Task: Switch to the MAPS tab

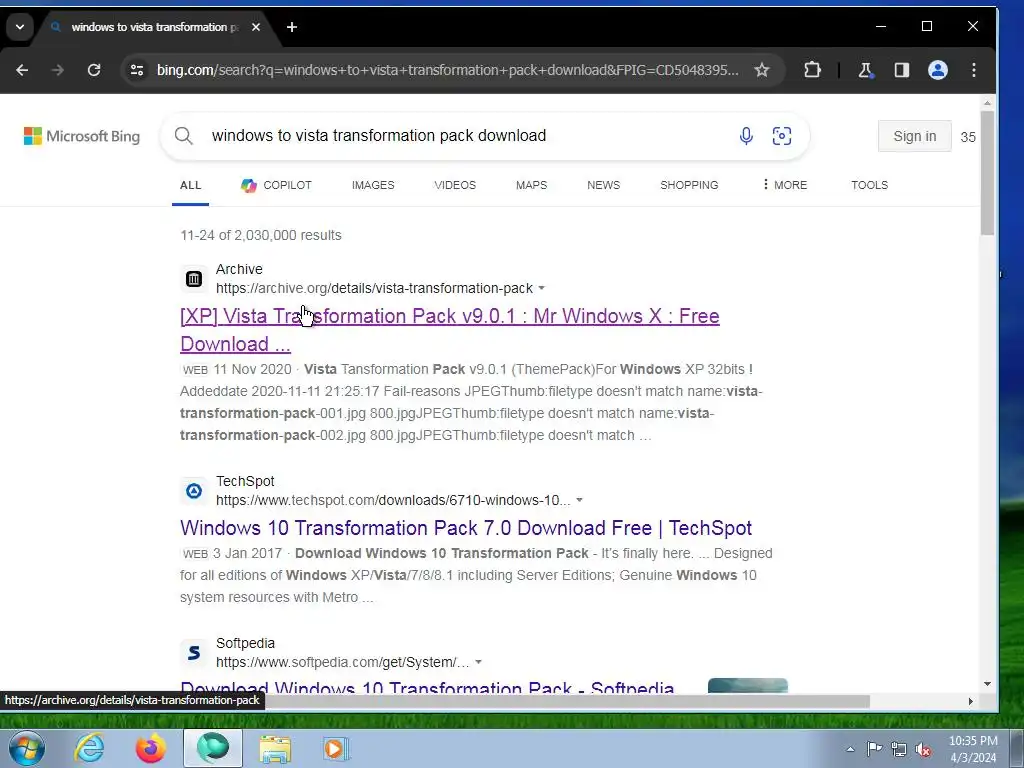Action: click(x=532, y=185)
